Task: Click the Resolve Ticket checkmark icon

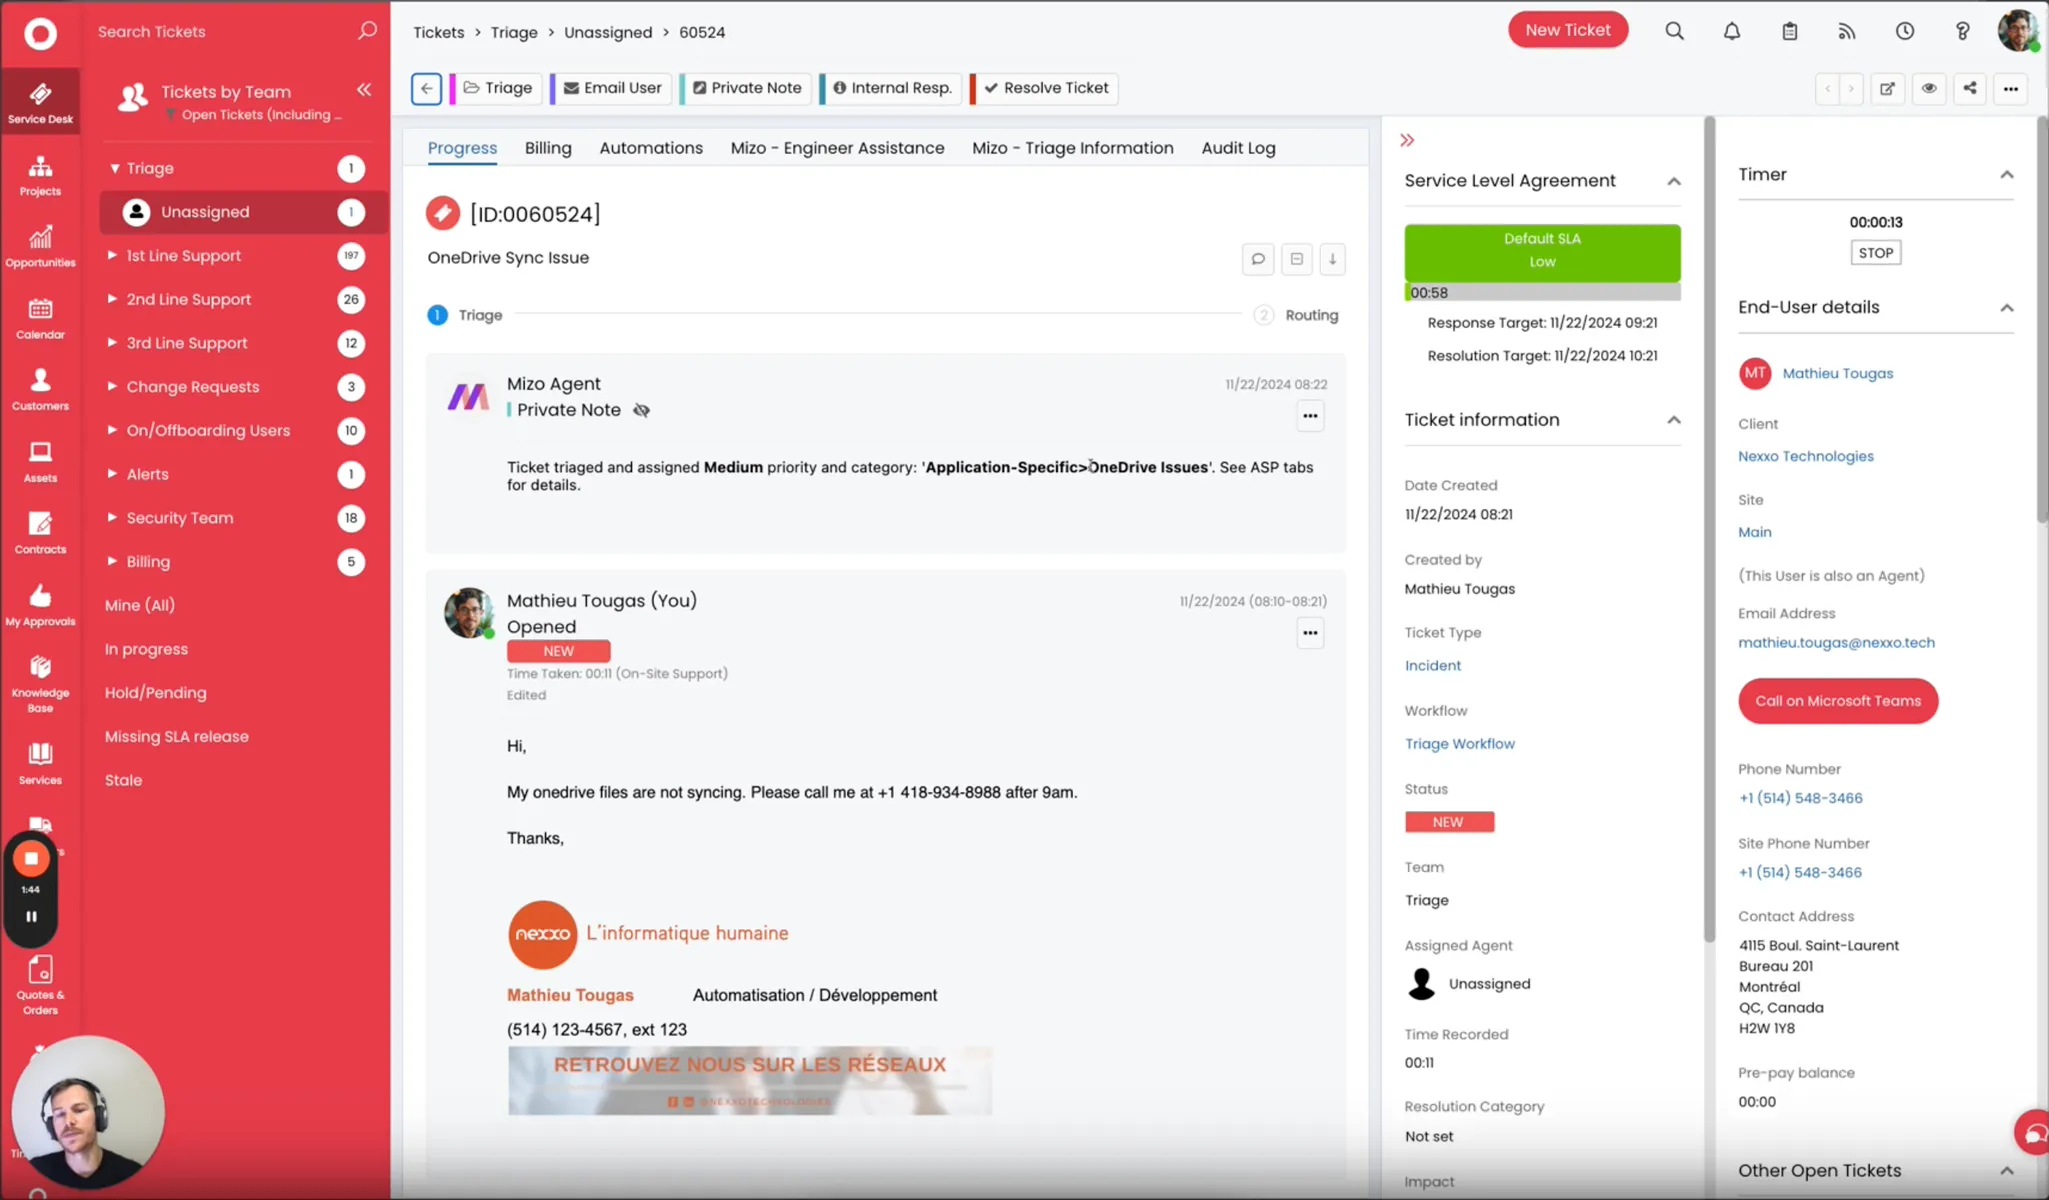Action: pyautogui.click(x=991, y=87)
